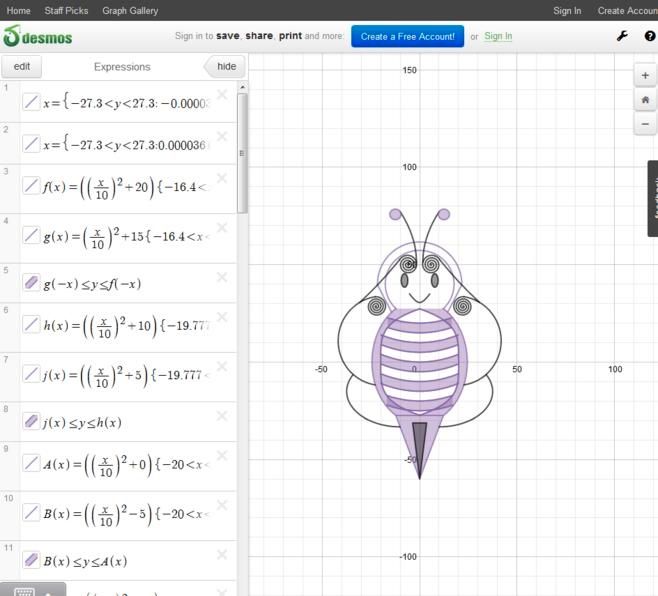Remove the h(x) expression via X
This screenshot has height=596, width=658.
pos(222,317)
